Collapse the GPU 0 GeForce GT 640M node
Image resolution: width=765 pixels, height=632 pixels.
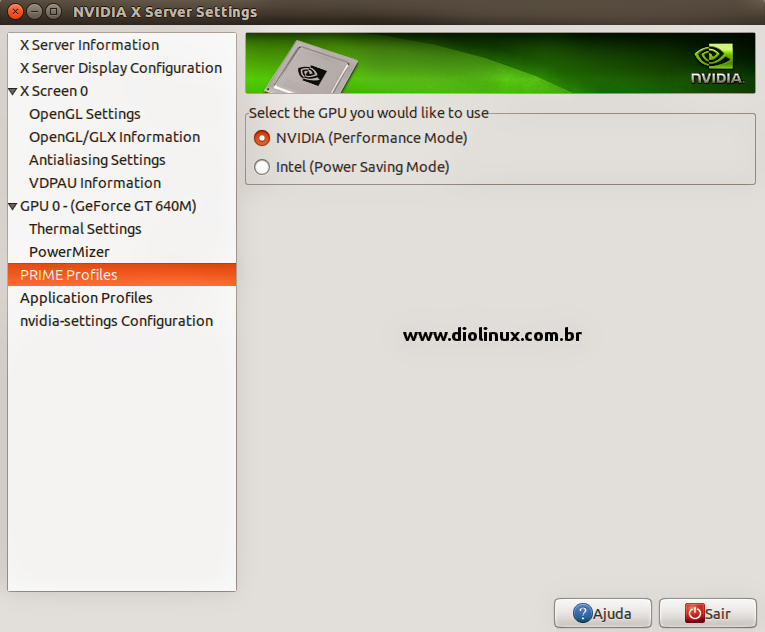click(x=13, y=206)
